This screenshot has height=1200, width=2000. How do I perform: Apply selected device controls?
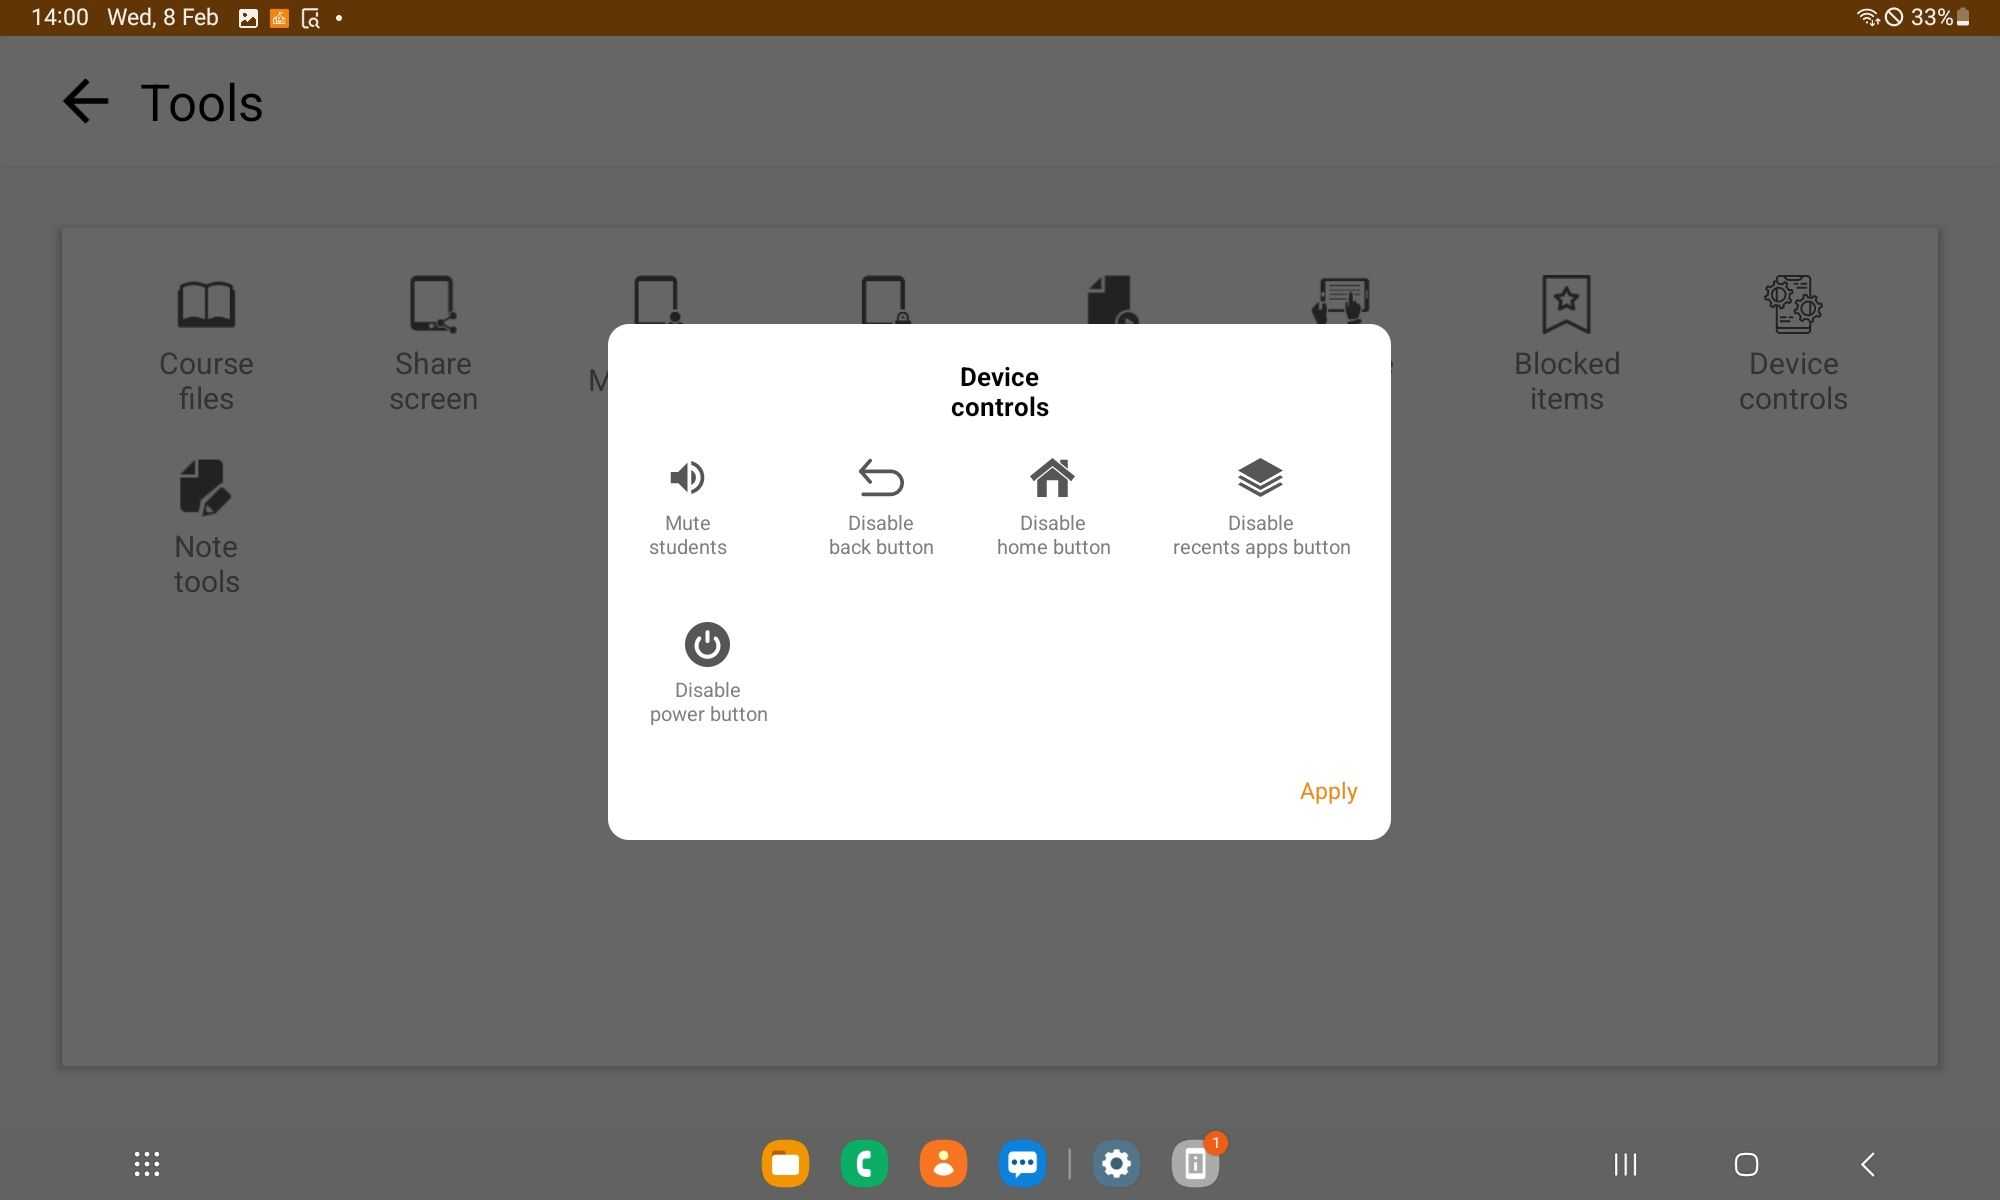click(x=1327, y=791)
